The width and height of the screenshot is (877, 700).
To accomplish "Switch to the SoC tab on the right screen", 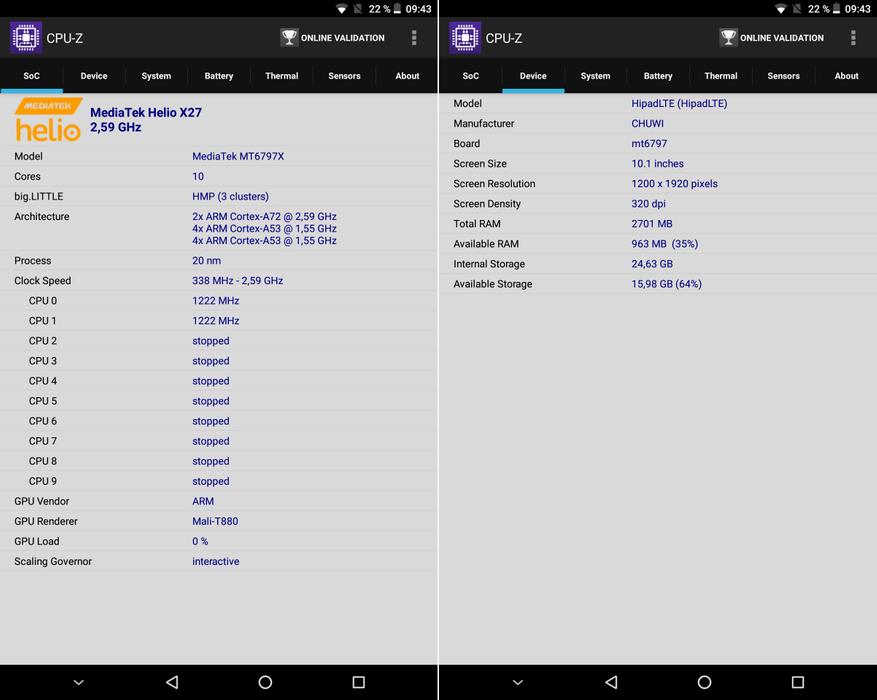I will click(470, 76).
